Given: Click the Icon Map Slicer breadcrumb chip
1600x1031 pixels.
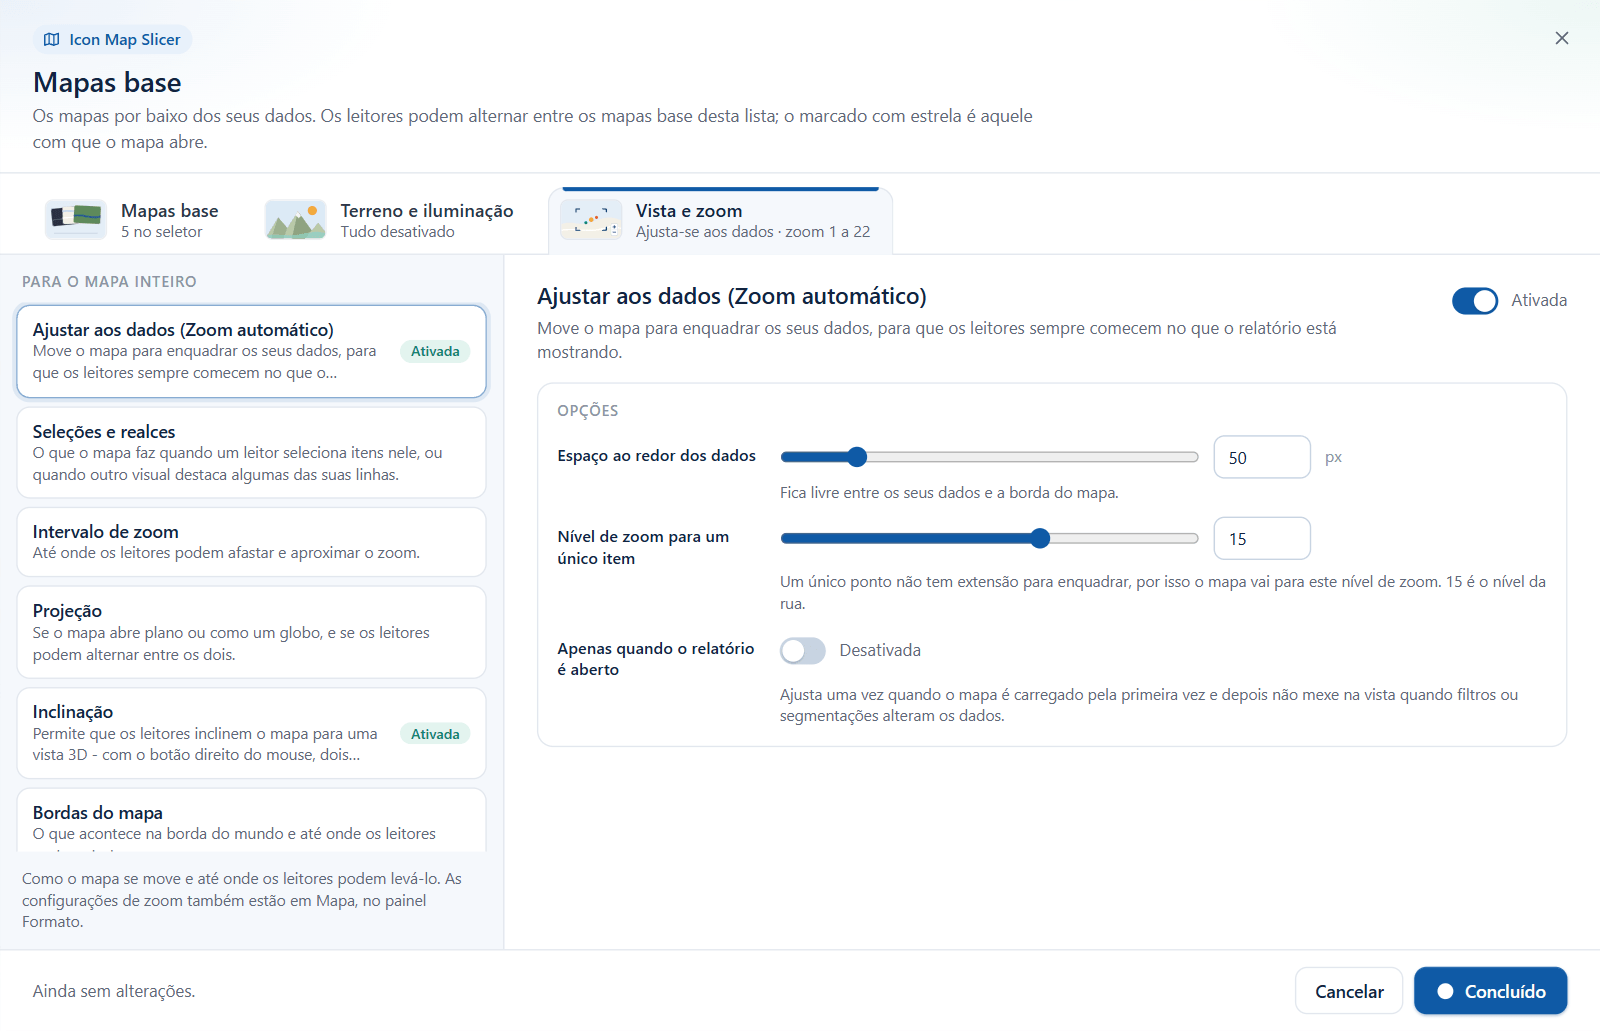Looking at the screenshot, I should tap(113, 40).
